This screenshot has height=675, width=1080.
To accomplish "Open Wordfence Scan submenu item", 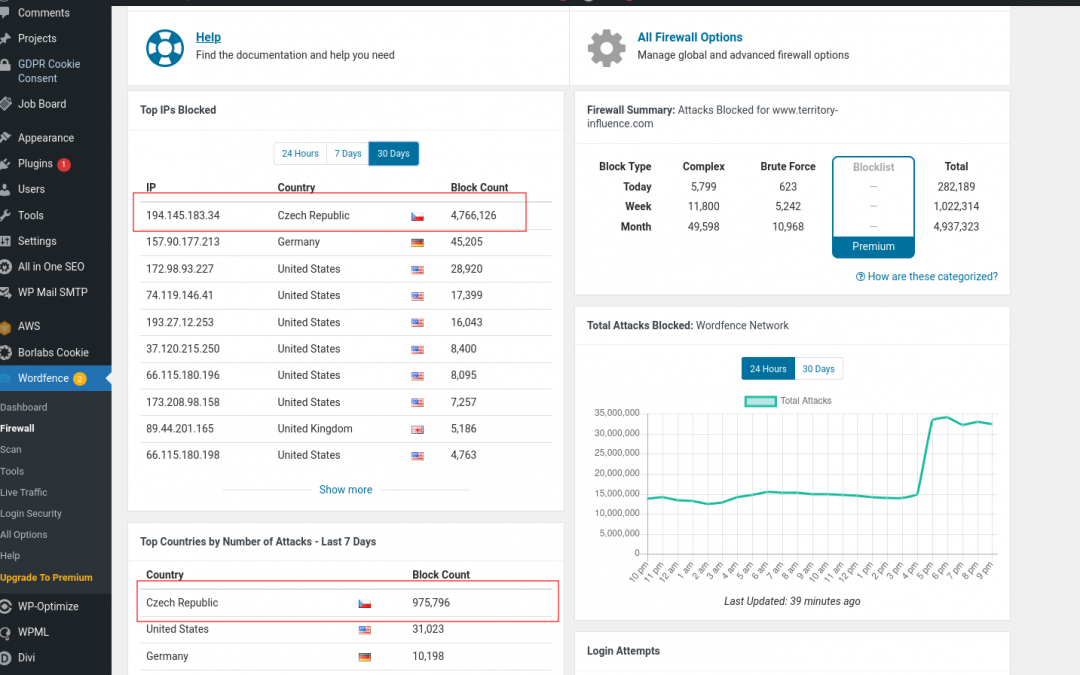I will (x=11, y=449).
